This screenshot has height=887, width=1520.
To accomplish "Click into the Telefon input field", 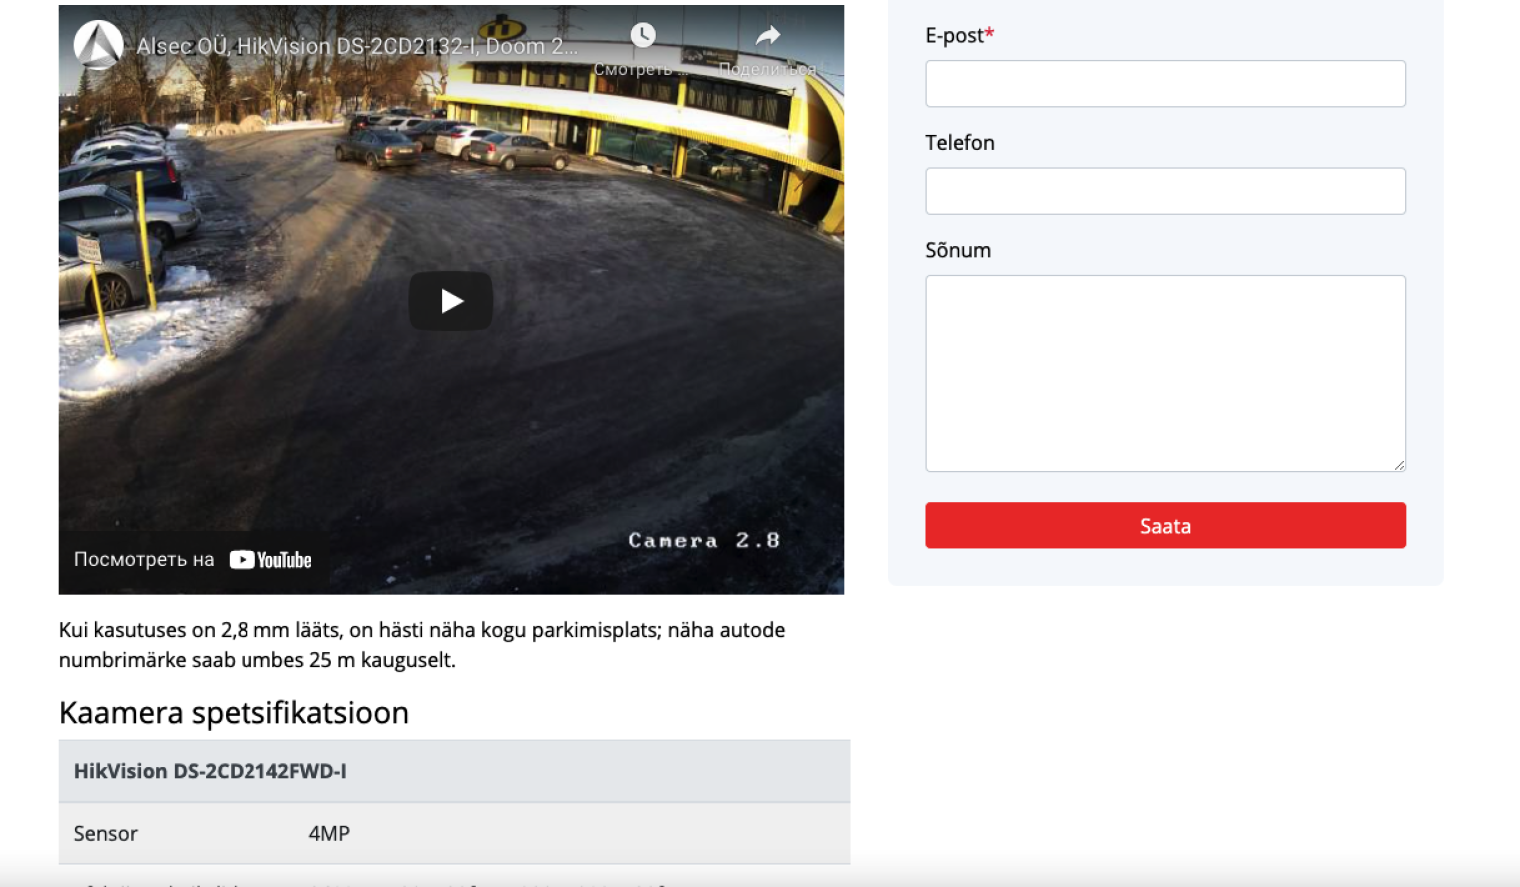I will click(1165, 191).
